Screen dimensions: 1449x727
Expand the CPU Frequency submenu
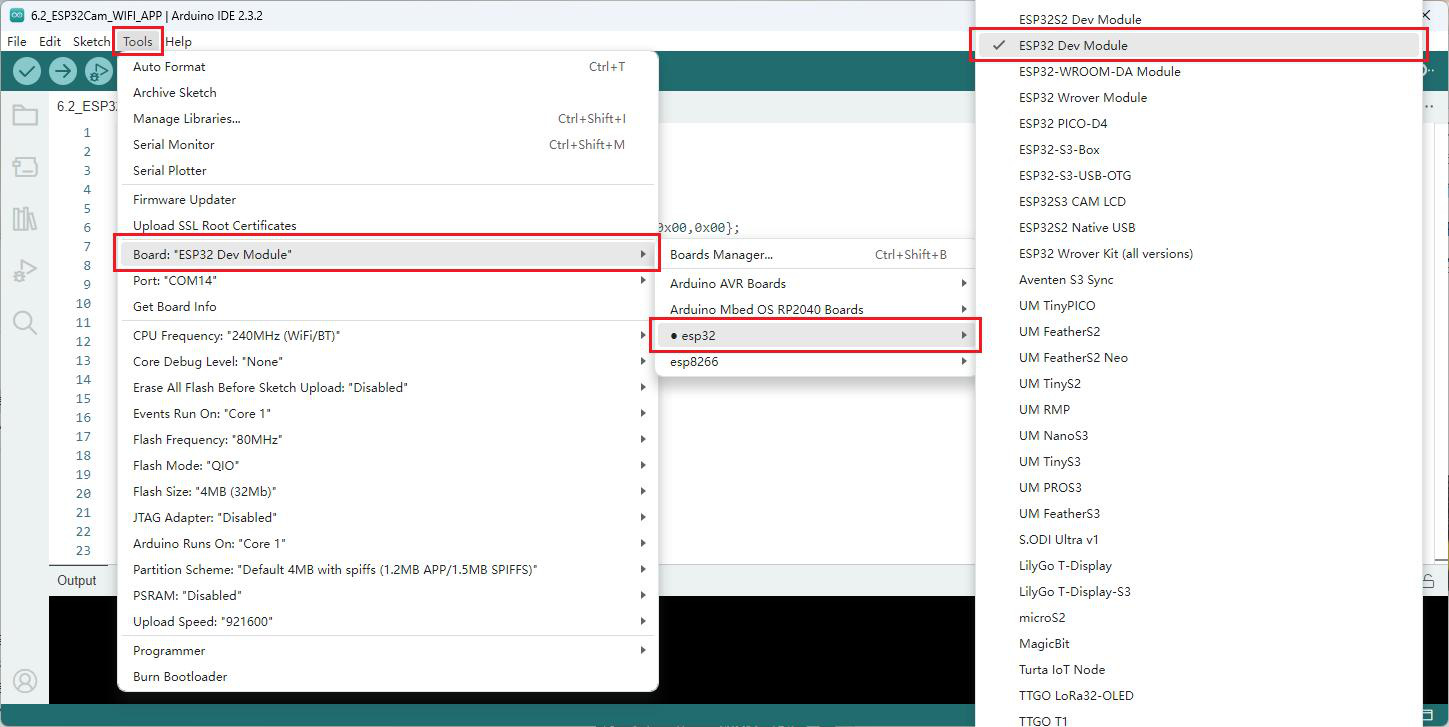point(388,336)
